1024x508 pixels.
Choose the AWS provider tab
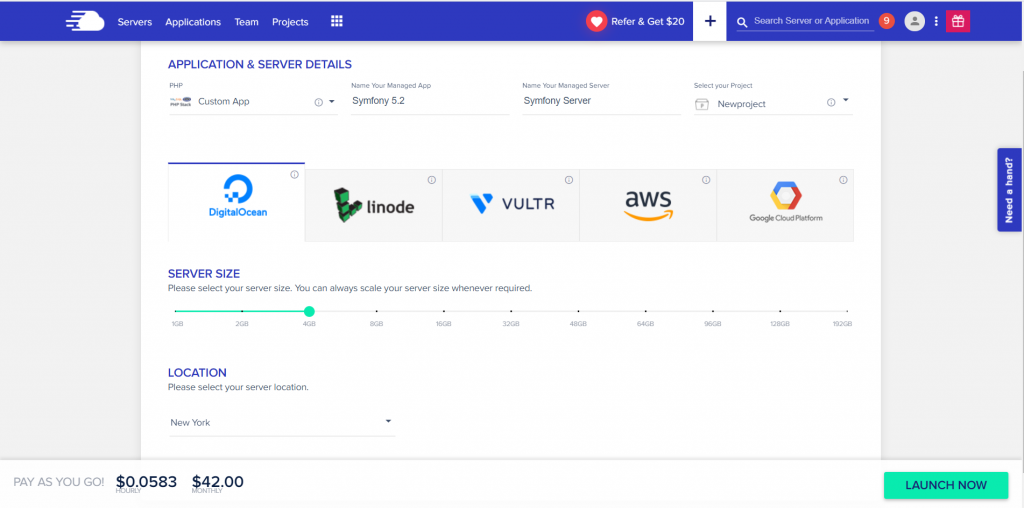(648, 205)
